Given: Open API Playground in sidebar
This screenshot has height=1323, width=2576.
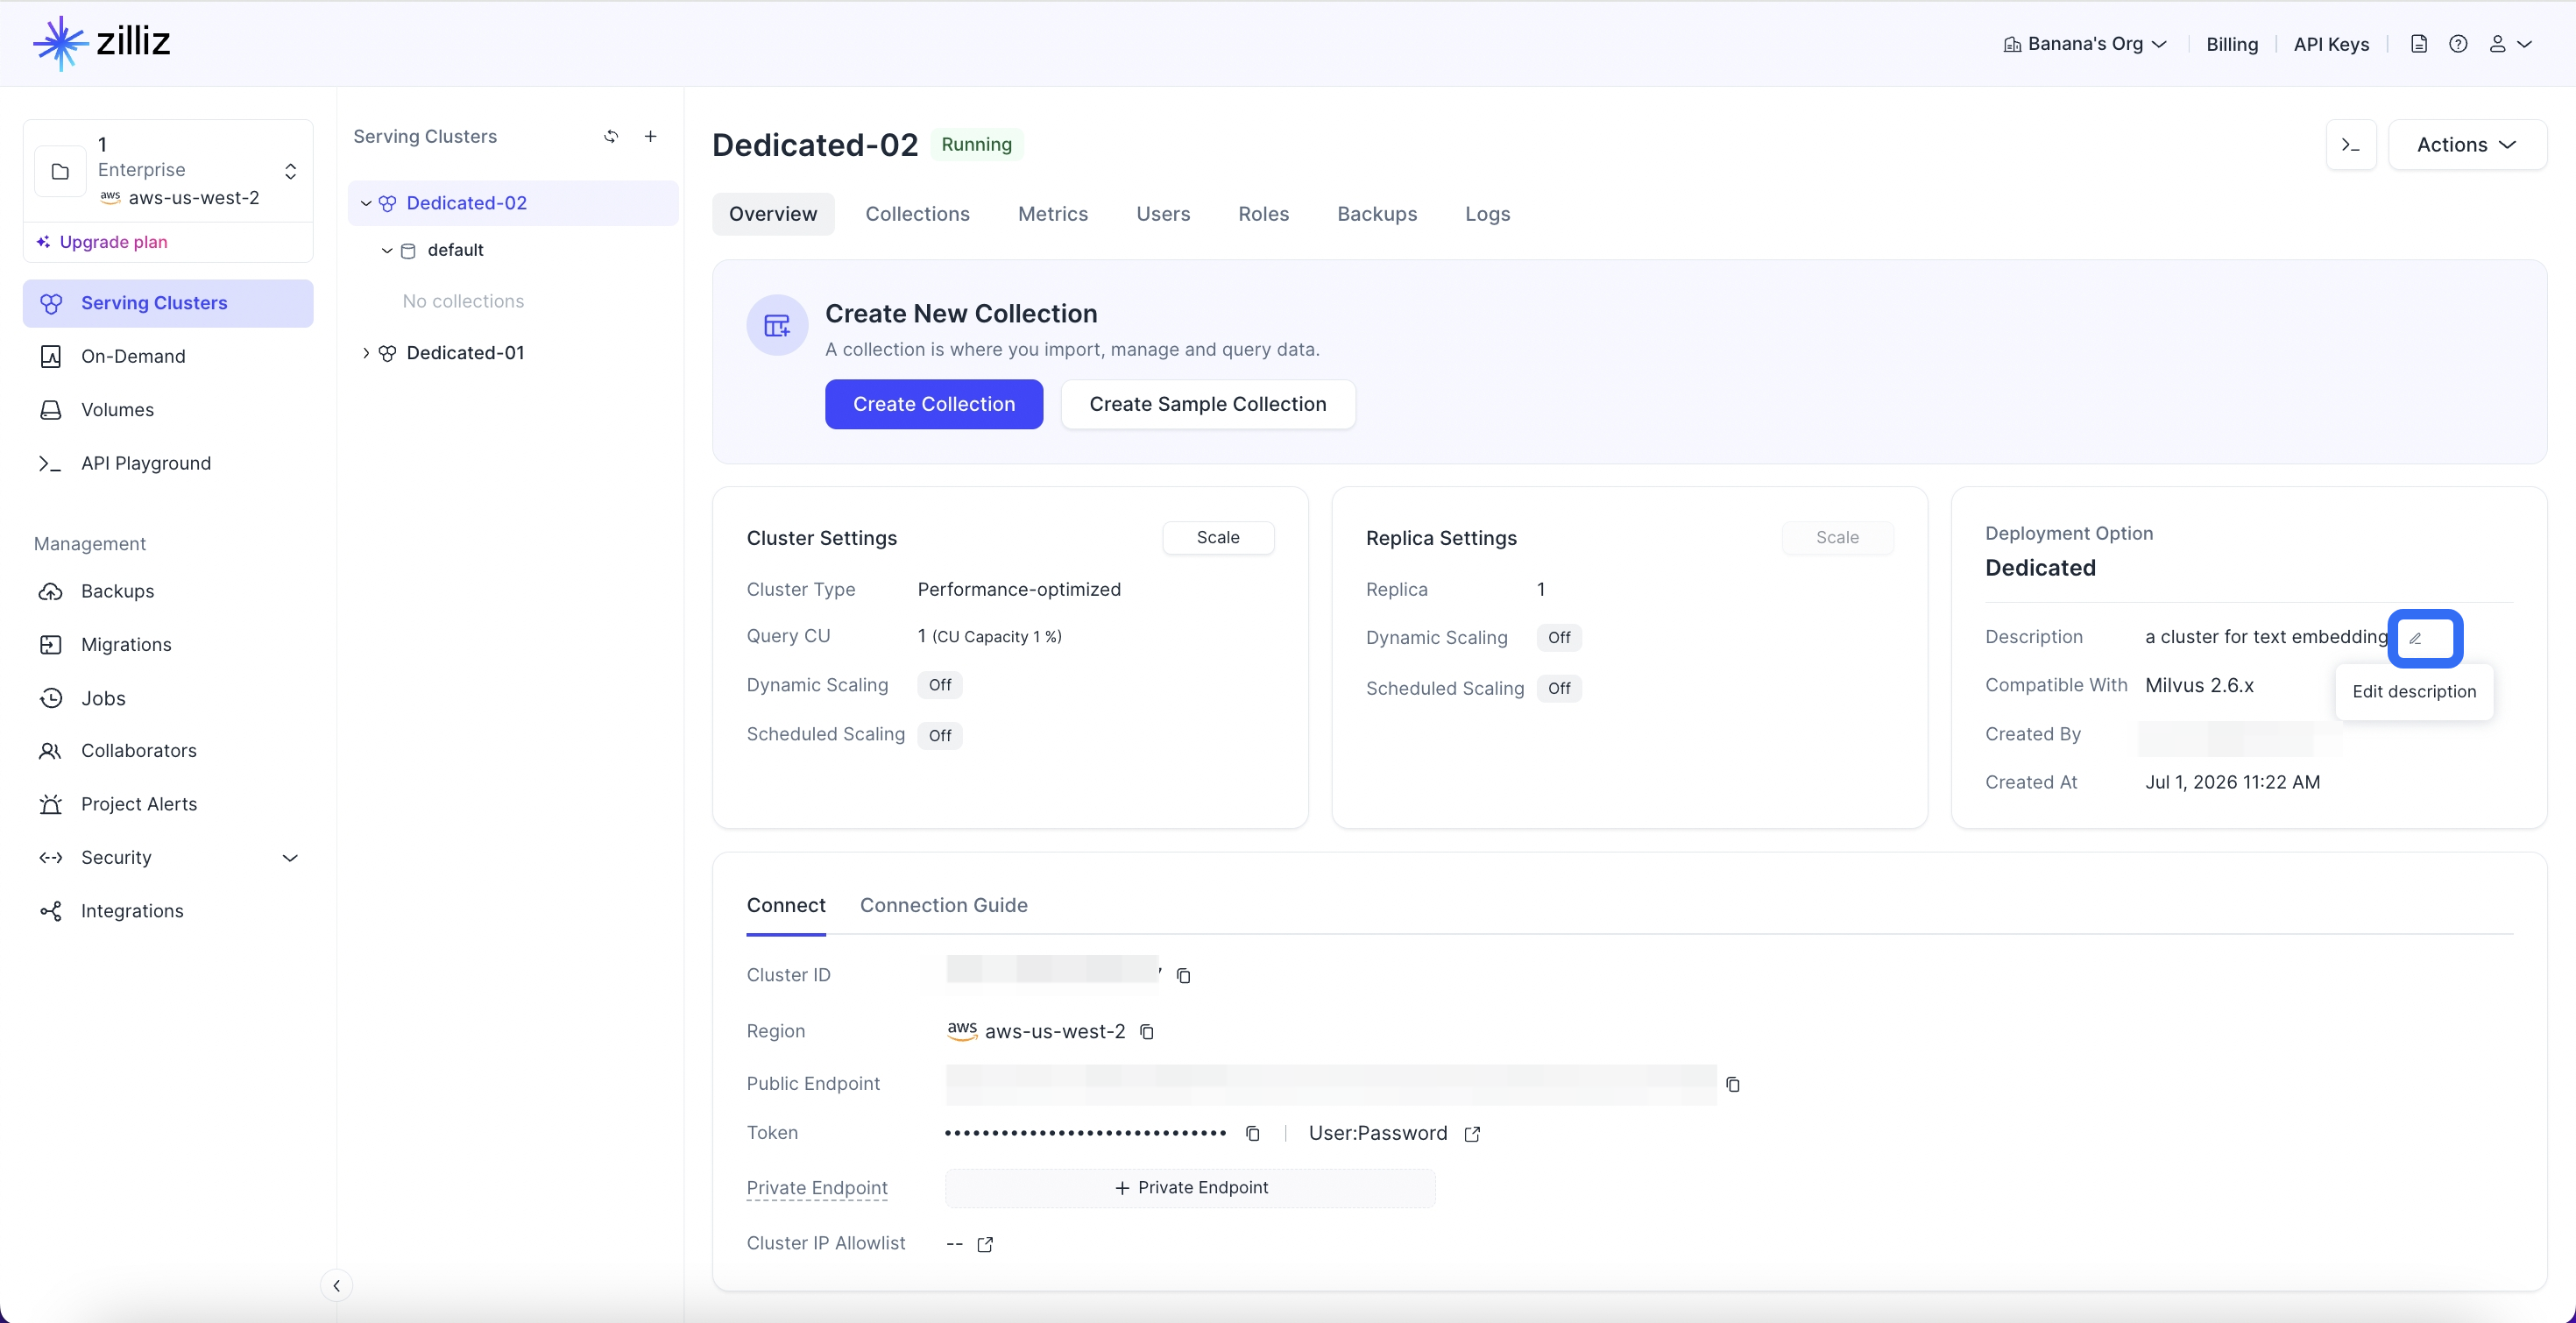Looking at the screenshot, I should pos(168,463).
